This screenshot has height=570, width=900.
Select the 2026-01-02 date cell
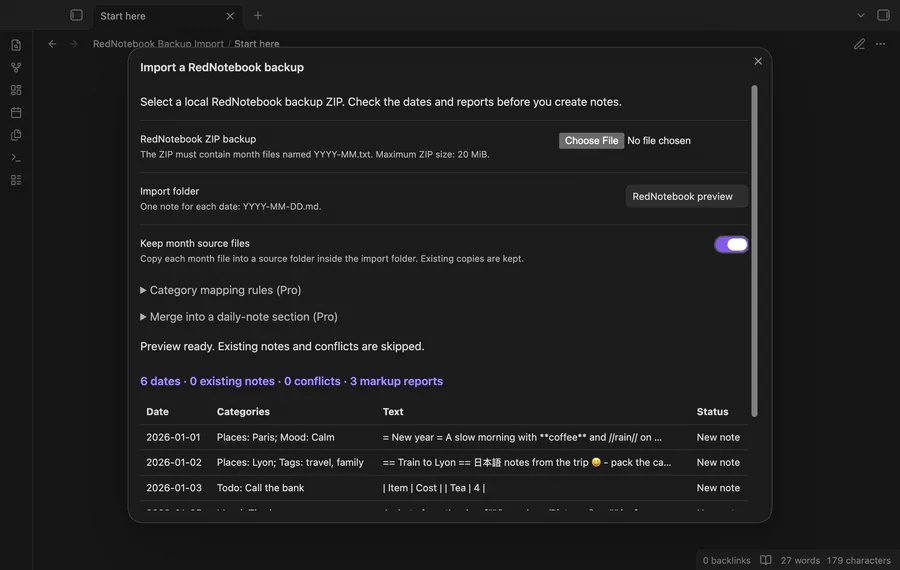coord(174,463)
